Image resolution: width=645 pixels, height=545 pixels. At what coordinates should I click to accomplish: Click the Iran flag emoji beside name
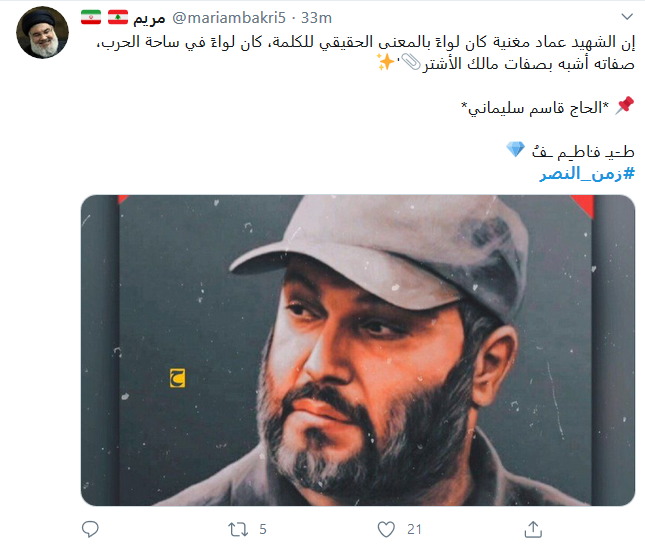(x=91, y=18)
